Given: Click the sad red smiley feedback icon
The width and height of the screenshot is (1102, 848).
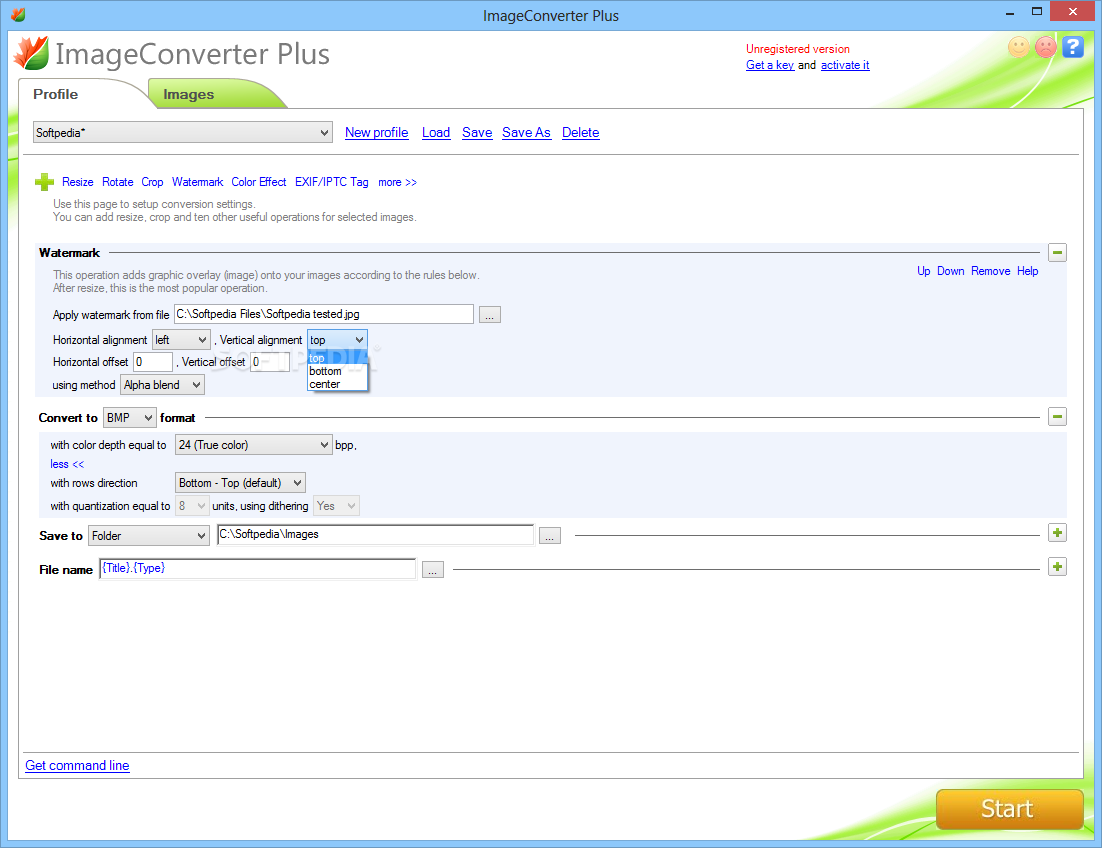Looking at the screenshot, I should coord(1046,47).
